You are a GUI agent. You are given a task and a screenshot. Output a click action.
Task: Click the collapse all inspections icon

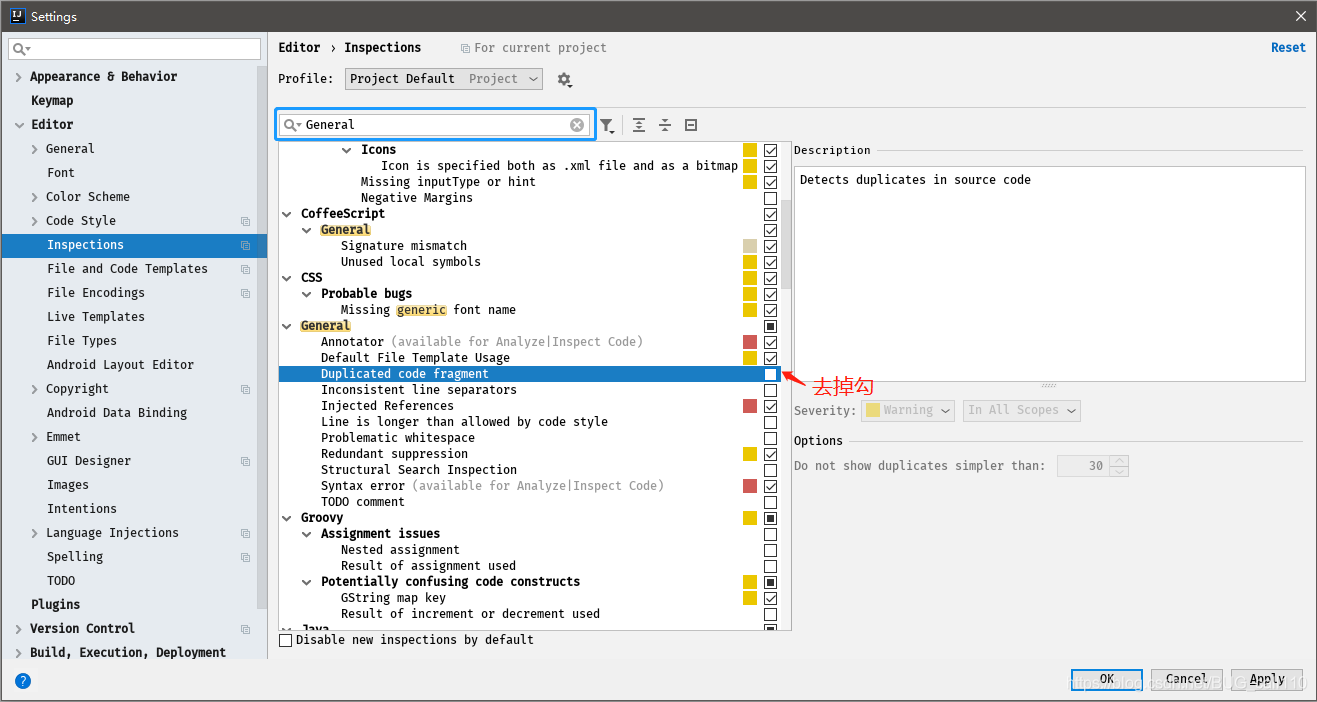pyautogui.click(x=665, y=125)
